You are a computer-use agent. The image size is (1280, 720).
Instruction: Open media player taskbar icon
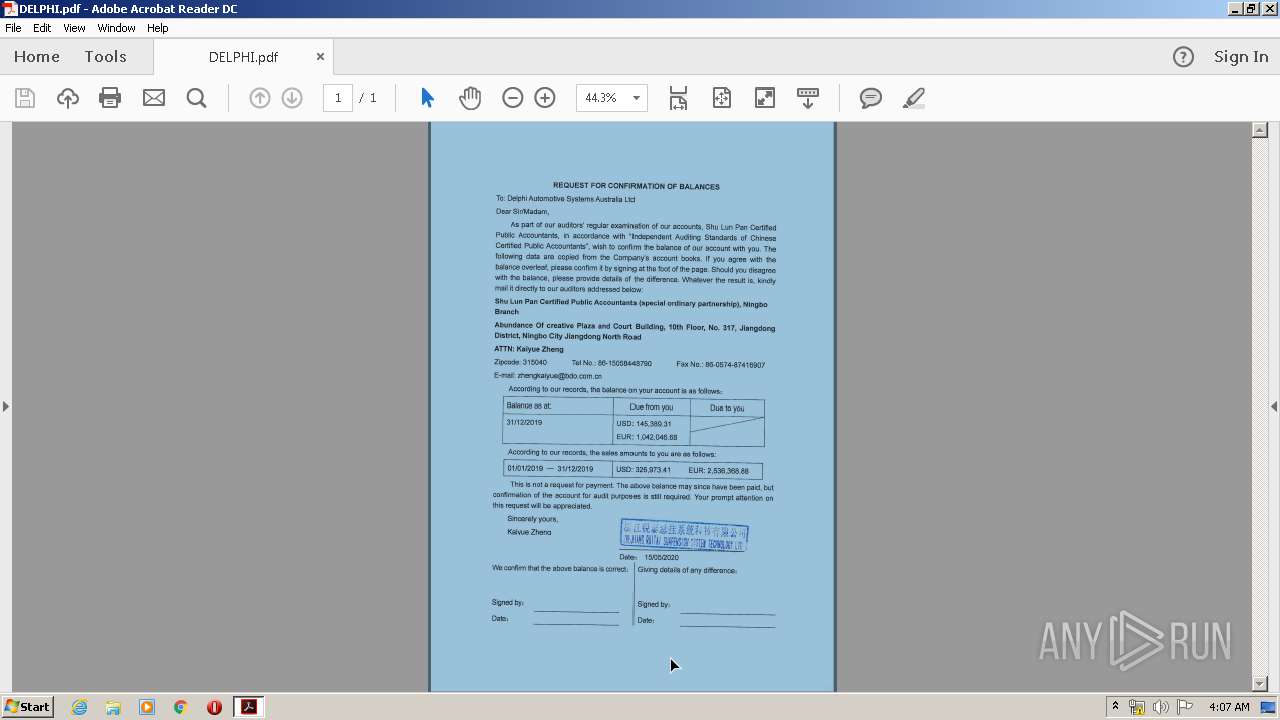tap(147, 707)
